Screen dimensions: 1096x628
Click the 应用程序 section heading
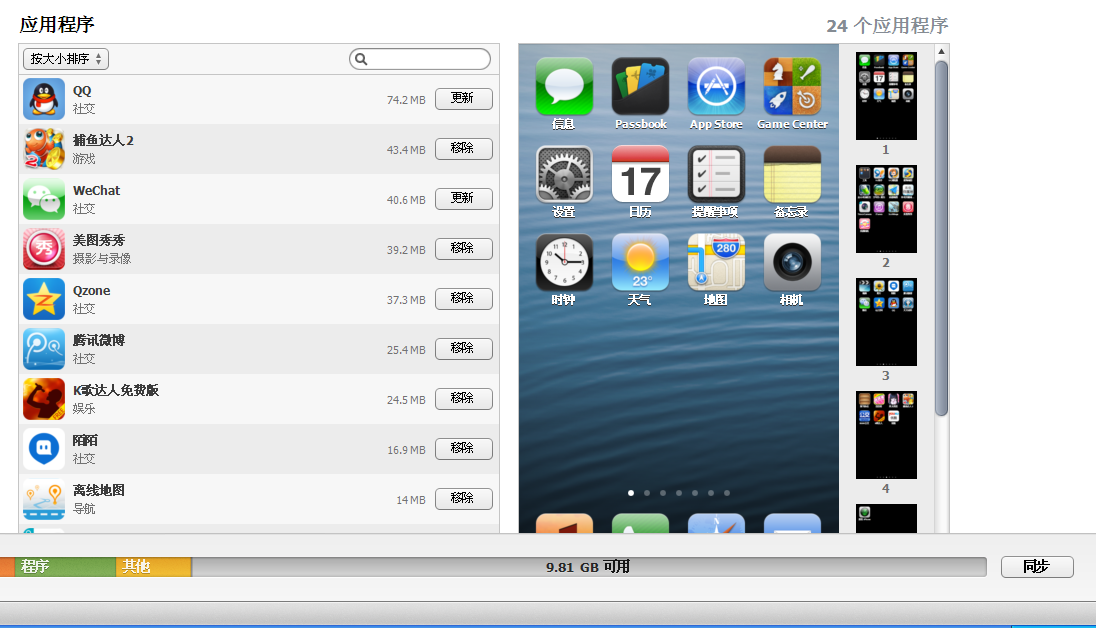tap(57, 24)
